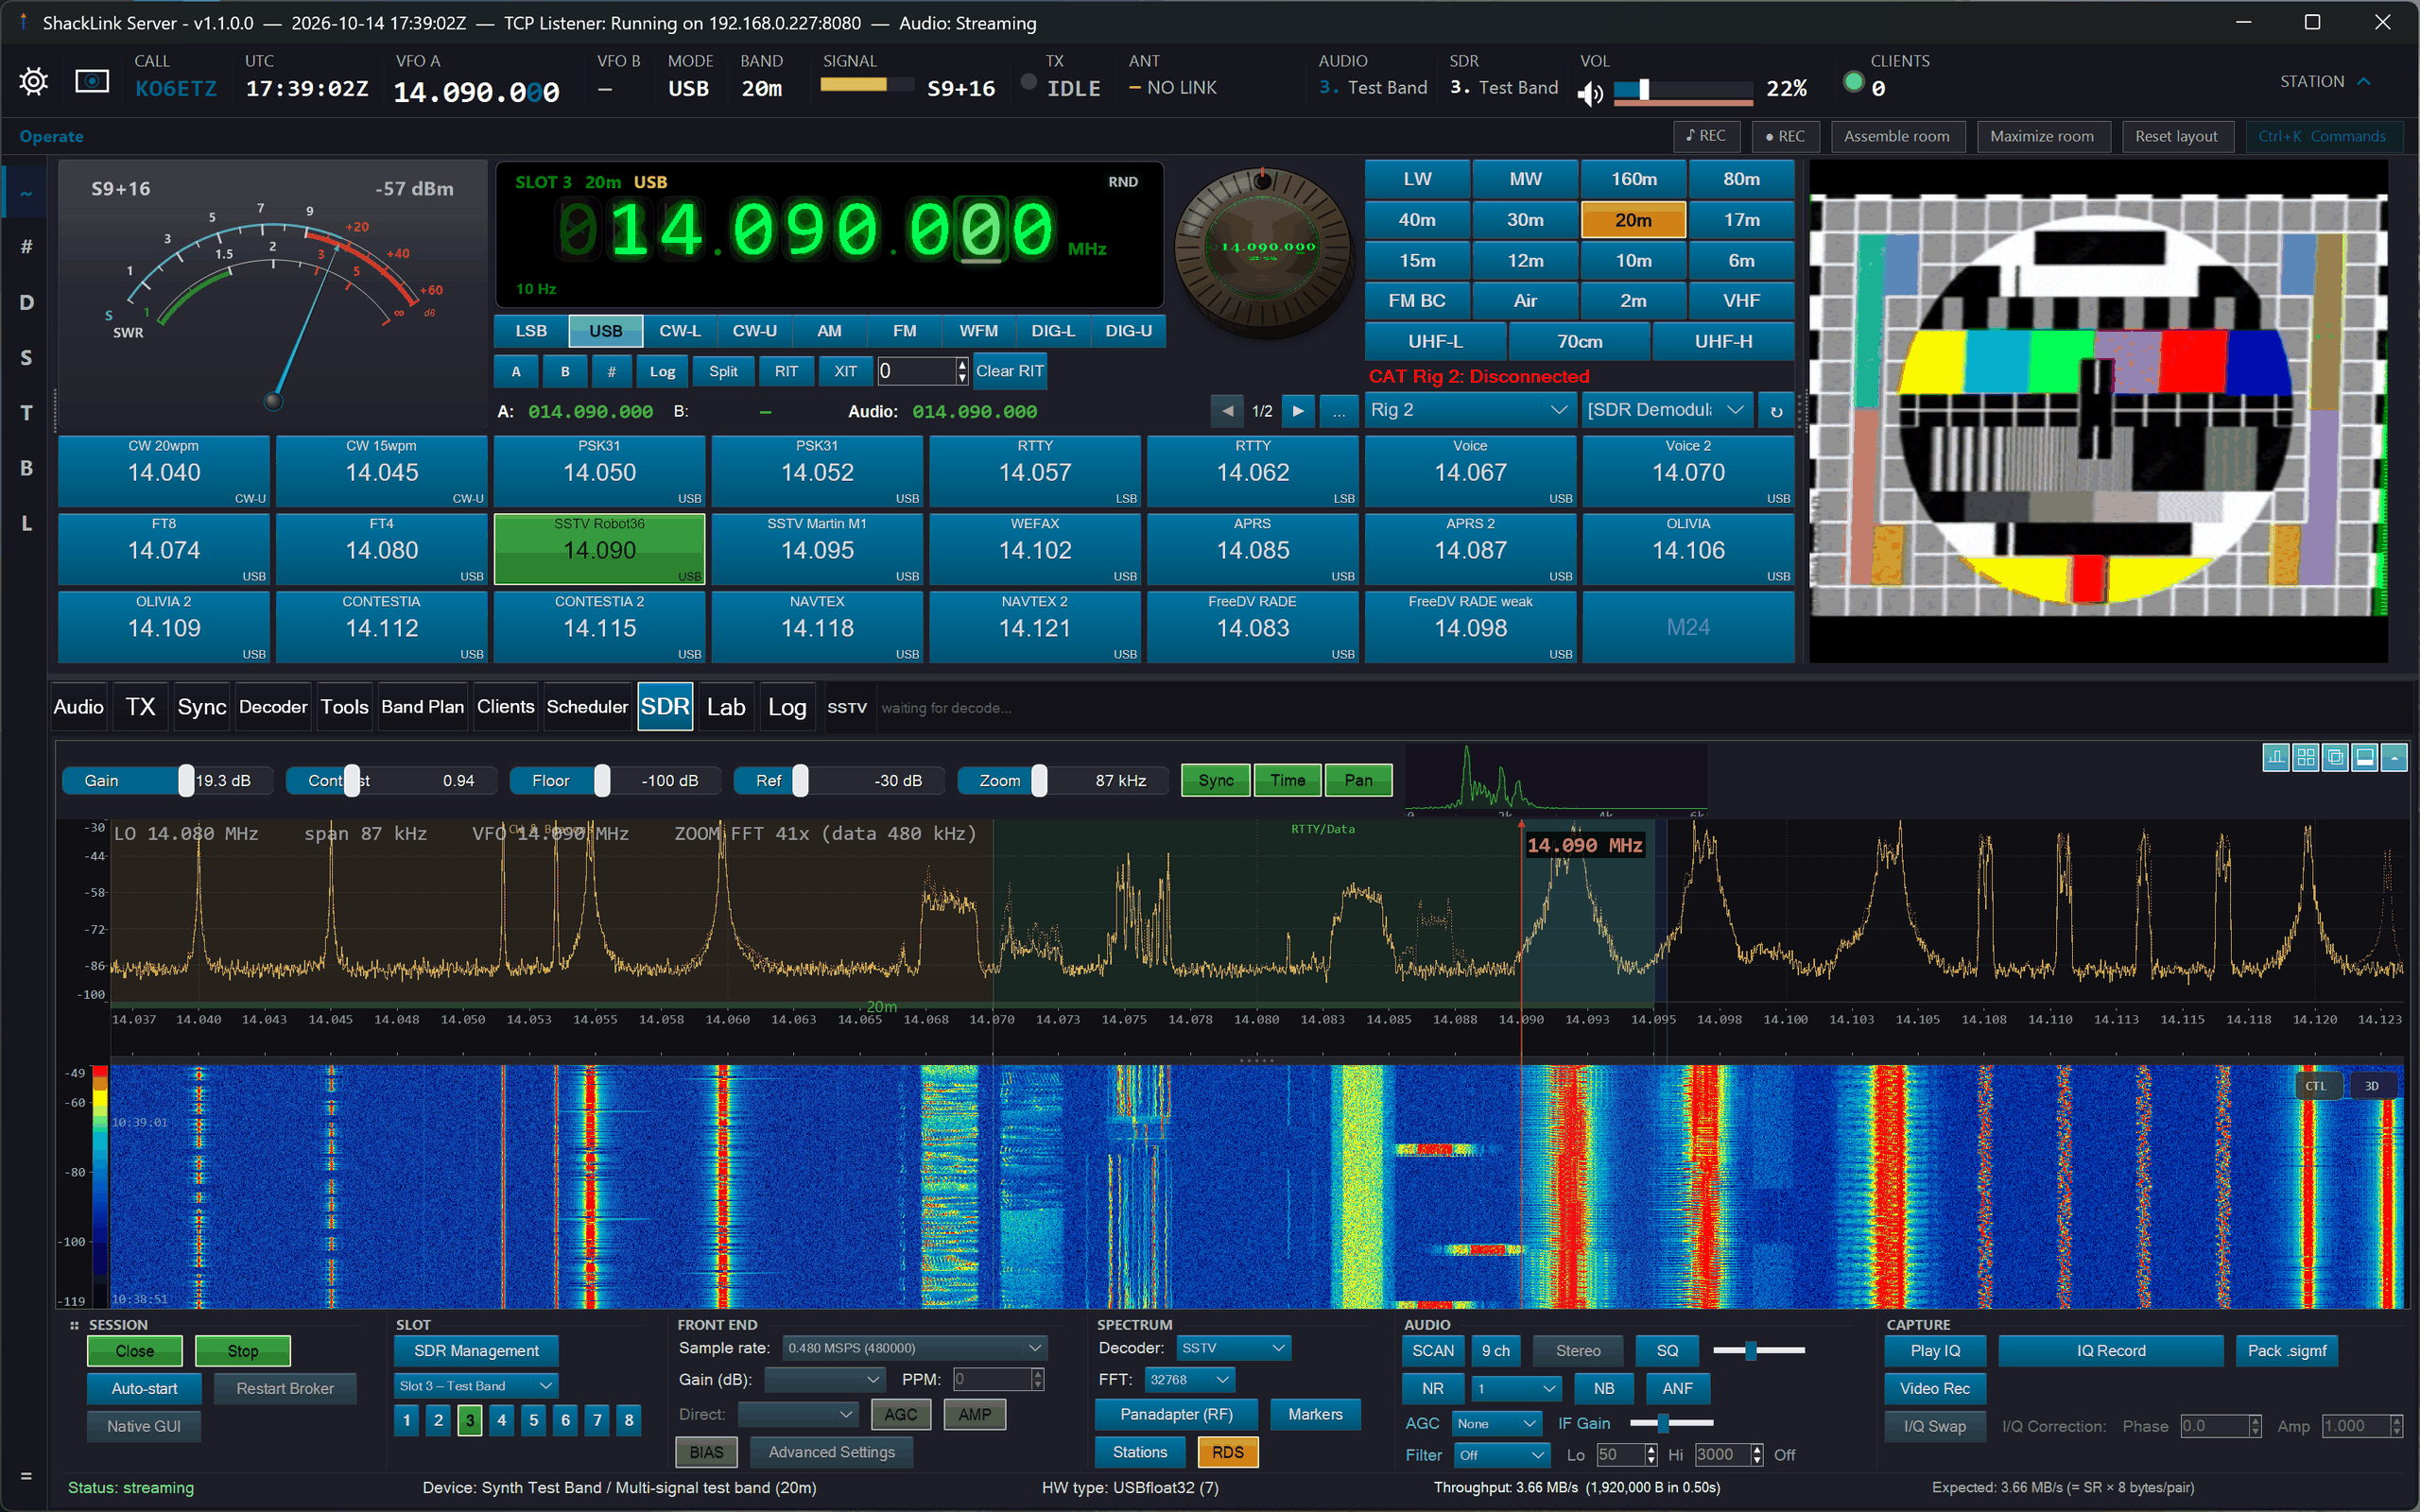Switch to the Log tab
The width and height of the screenshot is (2420, 1512).
point(787,707)
